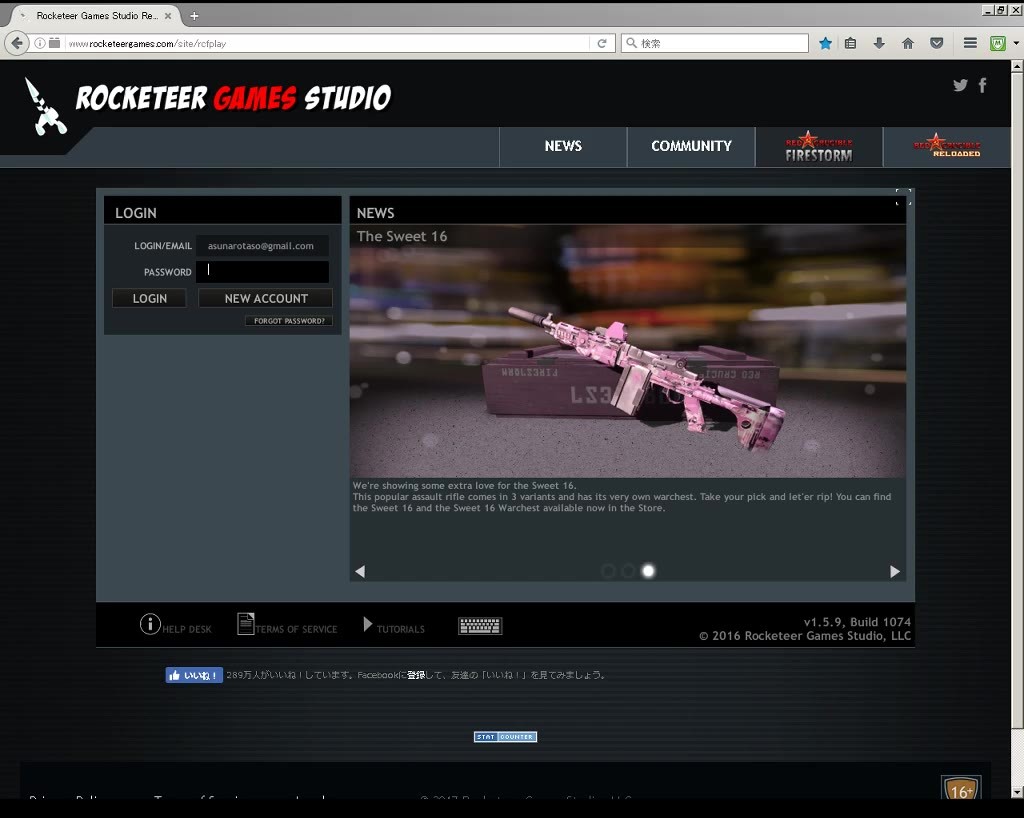Reload the page with the refresh icon

pos(602,43)
